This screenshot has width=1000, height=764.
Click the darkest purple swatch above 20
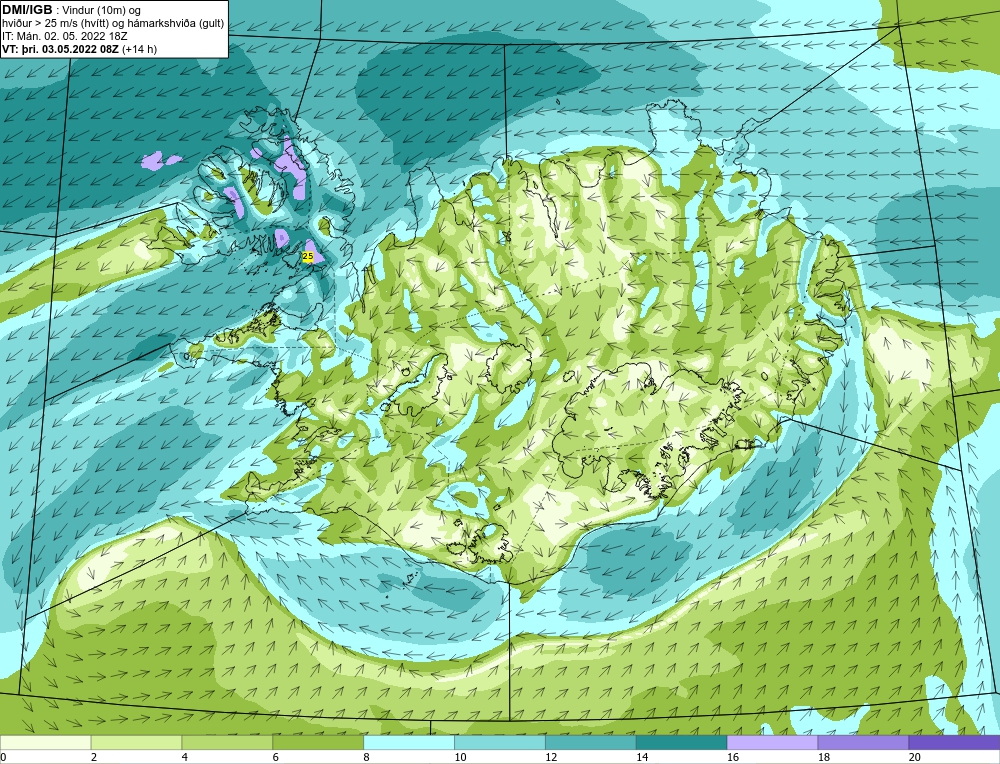(954, 742)
